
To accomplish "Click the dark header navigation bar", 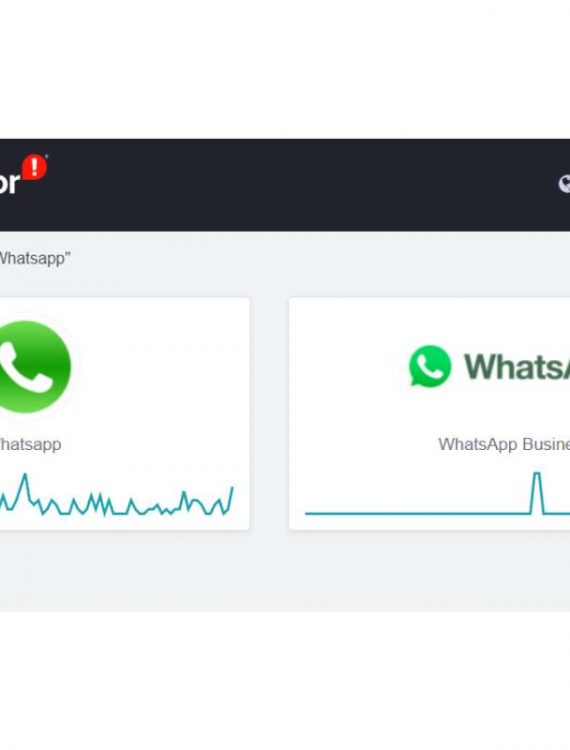I will (x=285, y=185).
